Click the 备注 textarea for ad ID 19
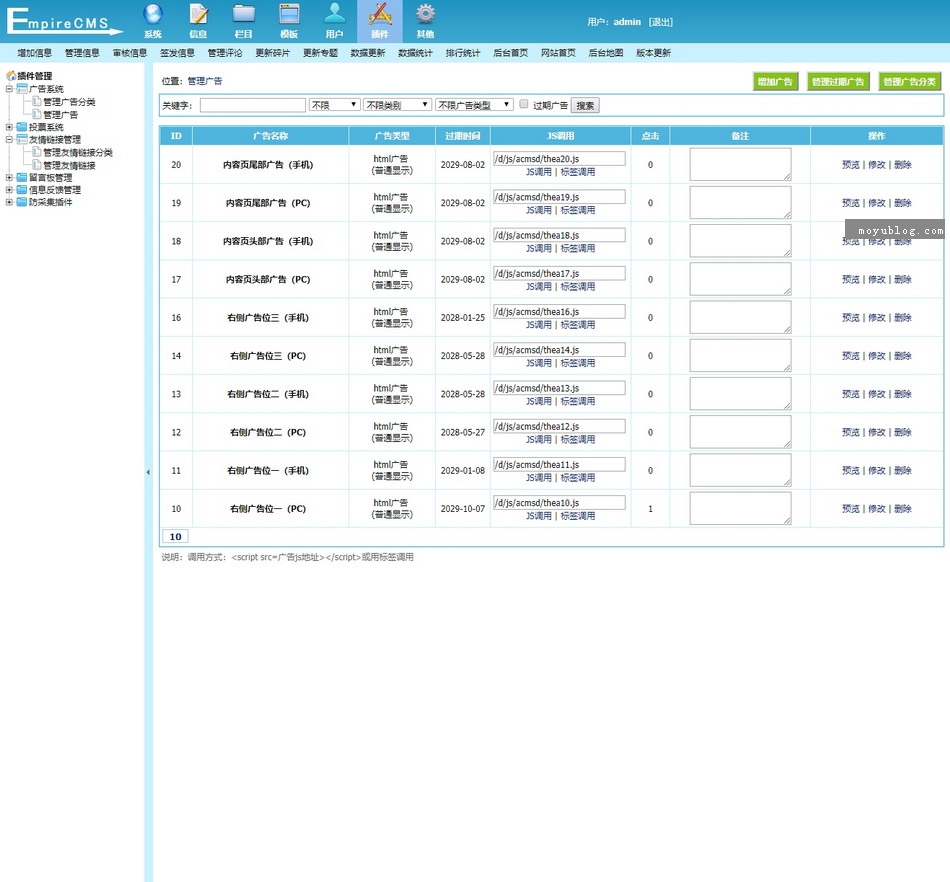 tap(740, 202)
